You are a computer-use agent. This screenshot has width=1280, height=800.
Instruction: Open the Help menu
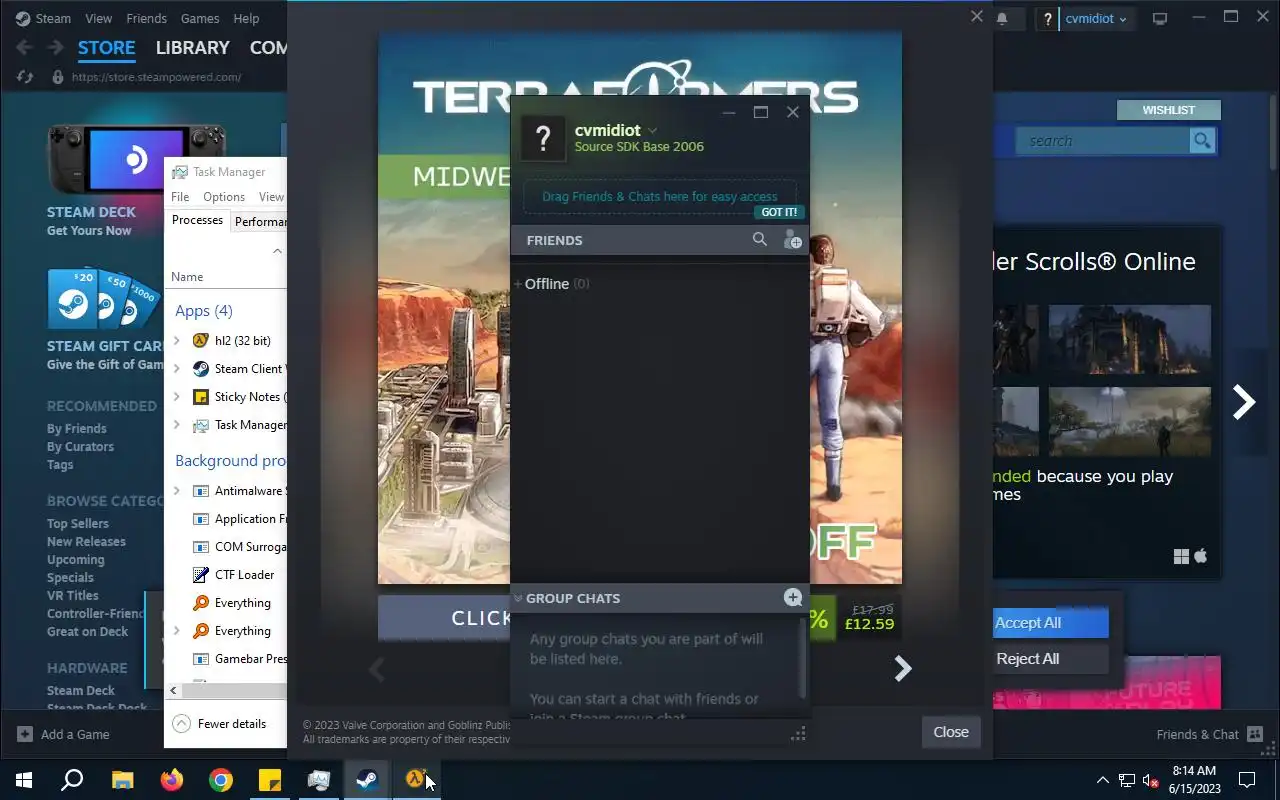[x=246, y=18]
